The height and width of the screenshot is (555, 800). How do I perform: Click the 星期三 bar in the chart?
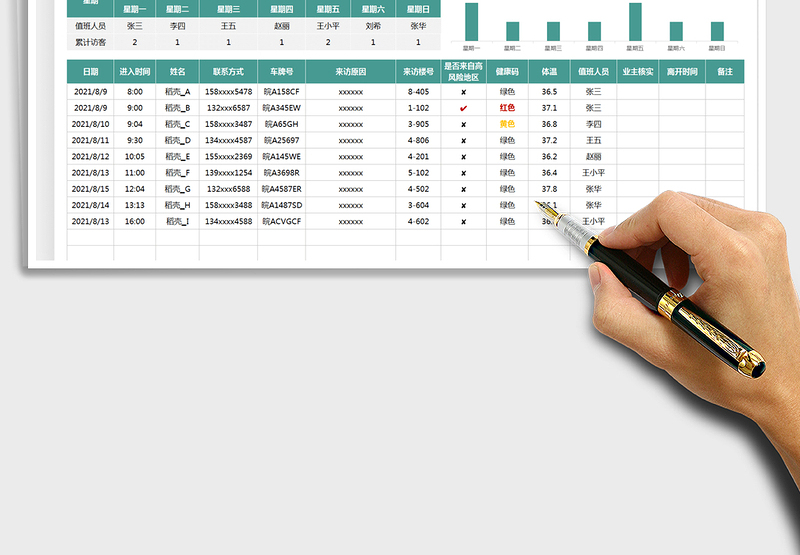tap(553, 31)
